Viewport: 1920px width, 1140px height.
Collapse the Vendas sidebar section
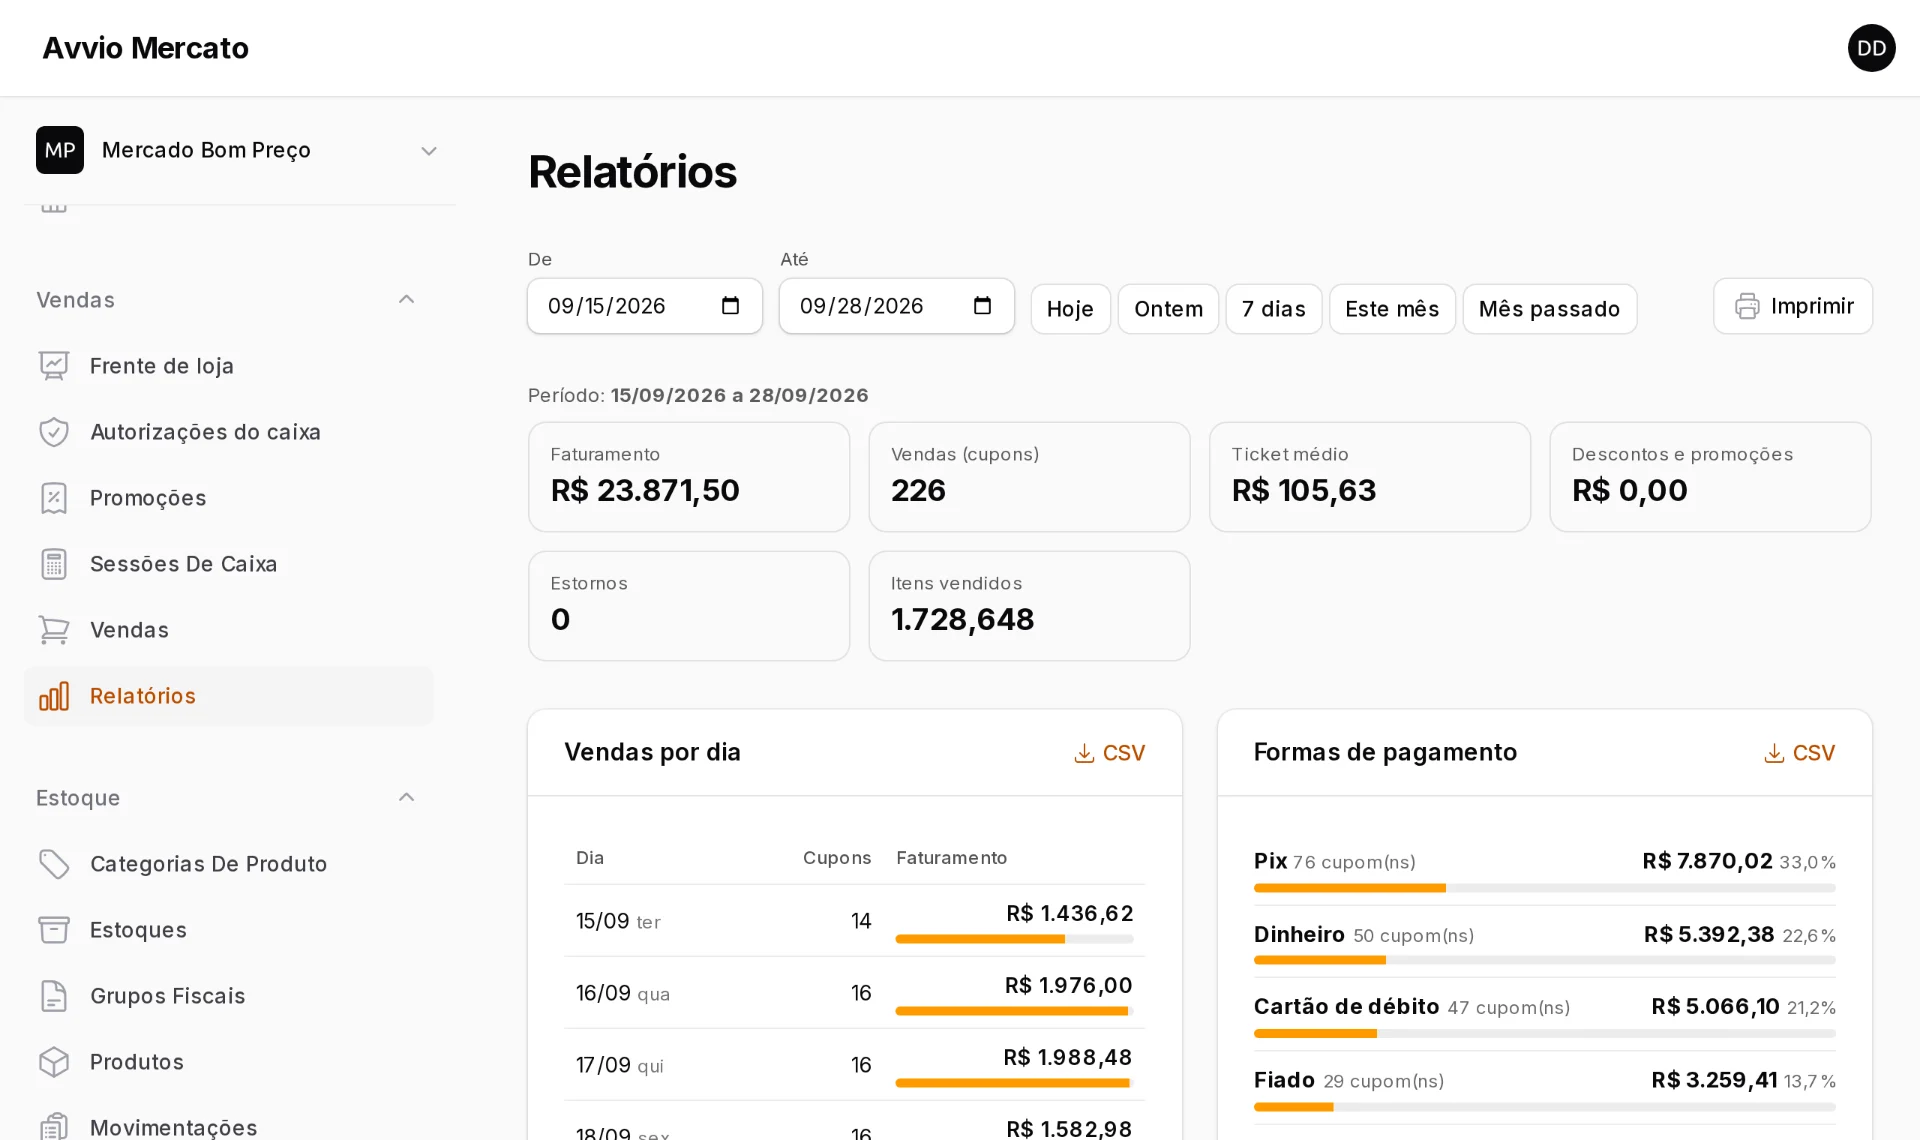point(406,300)
